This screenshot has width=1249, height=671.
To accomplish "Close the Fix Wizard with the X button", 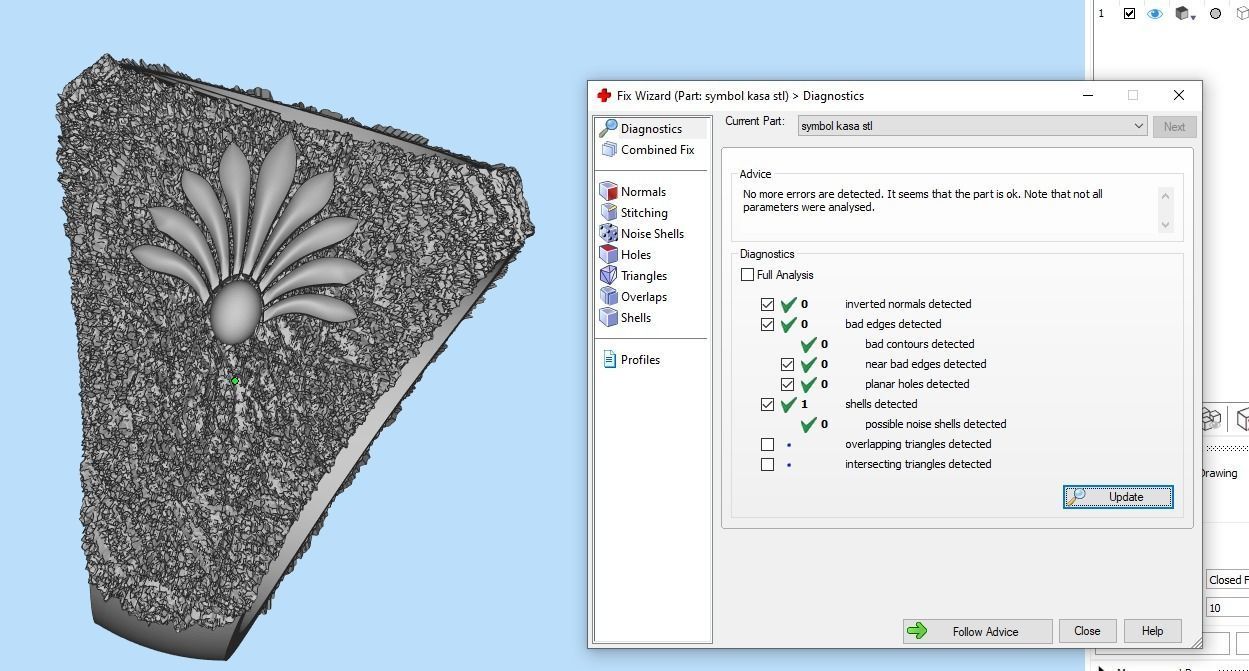I will 1178,96.
